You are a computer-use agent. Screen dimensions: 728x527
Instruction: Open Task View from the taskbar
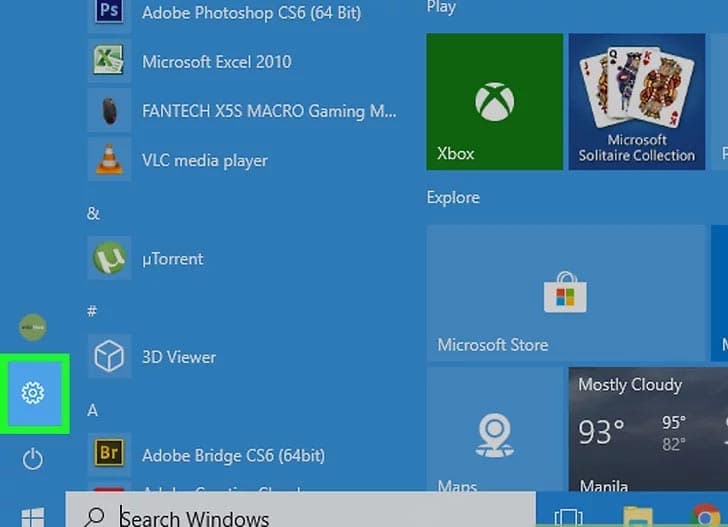[x=568, y=517]
